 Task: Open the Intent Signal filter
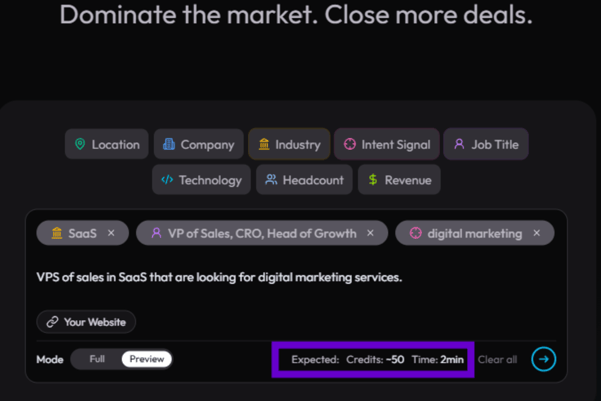click(x=387, y=144)
